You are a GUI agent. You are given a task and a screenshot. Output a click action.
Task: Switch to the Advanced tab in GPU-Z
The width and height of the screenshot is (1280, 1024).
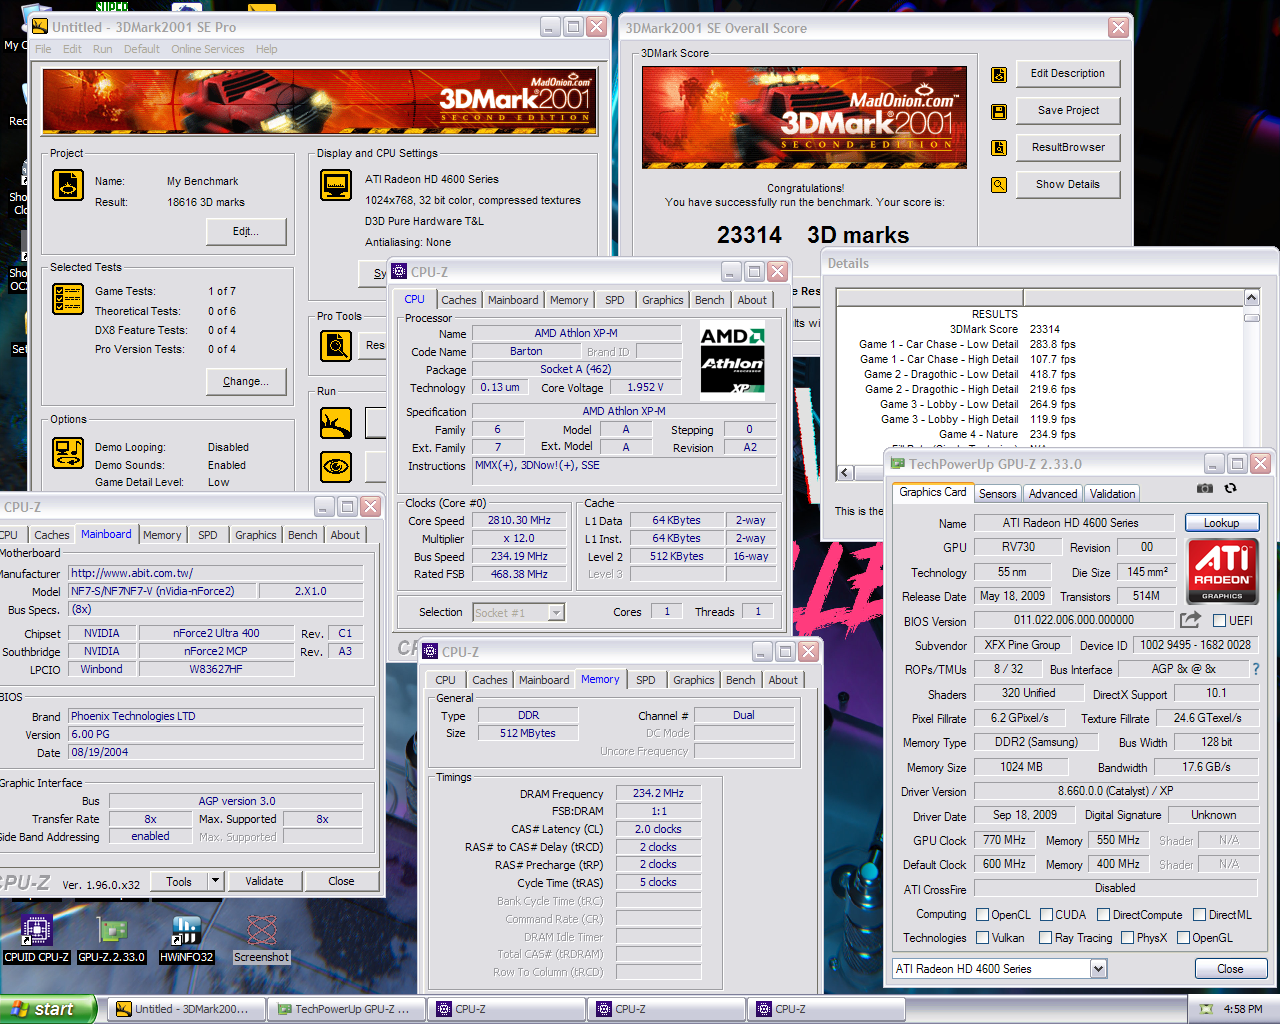pos(1053,494)
